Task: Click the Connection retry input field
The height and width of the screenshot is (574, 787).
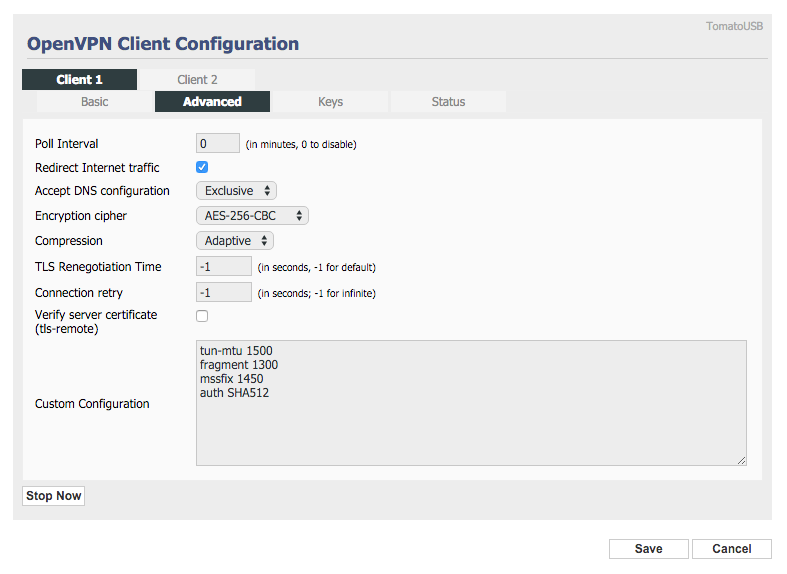Action: 224,293
